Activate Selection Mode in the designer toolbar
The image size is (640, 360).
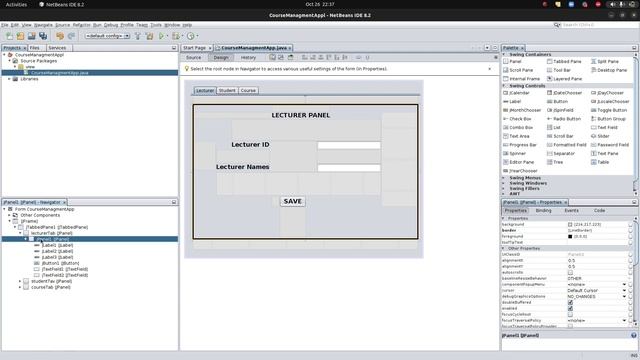[272, 58]
